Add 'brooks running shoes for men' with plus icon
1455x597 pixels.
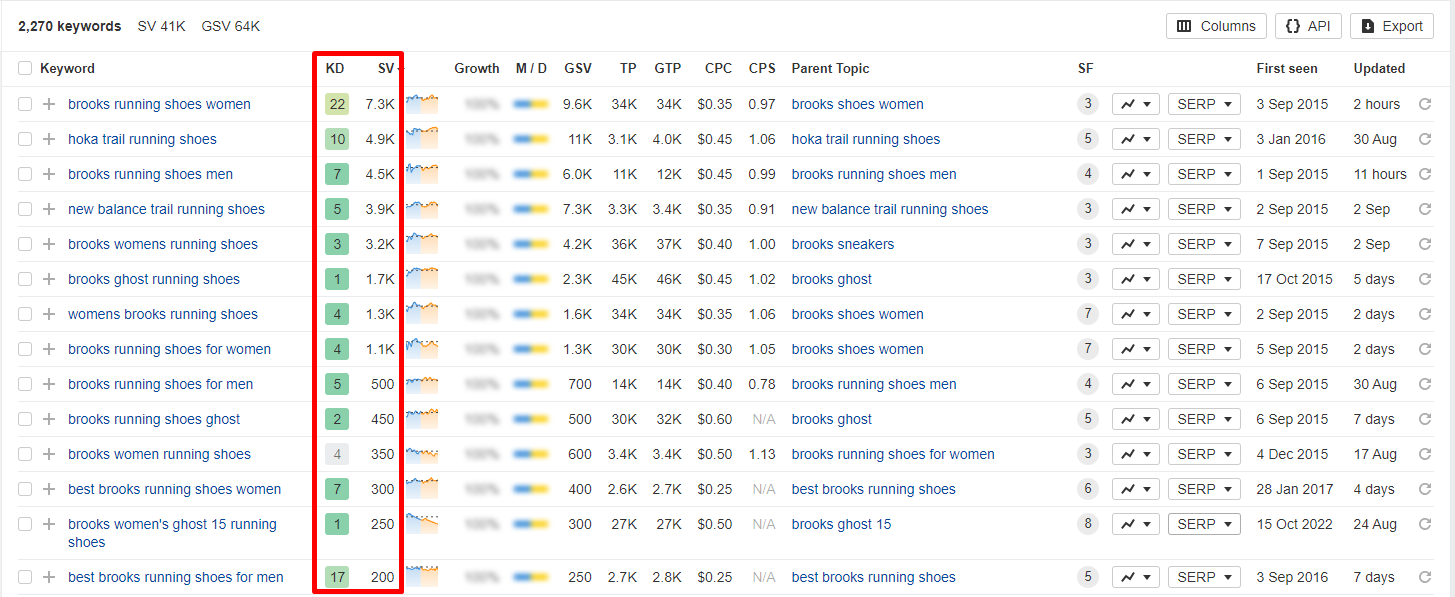49,384
